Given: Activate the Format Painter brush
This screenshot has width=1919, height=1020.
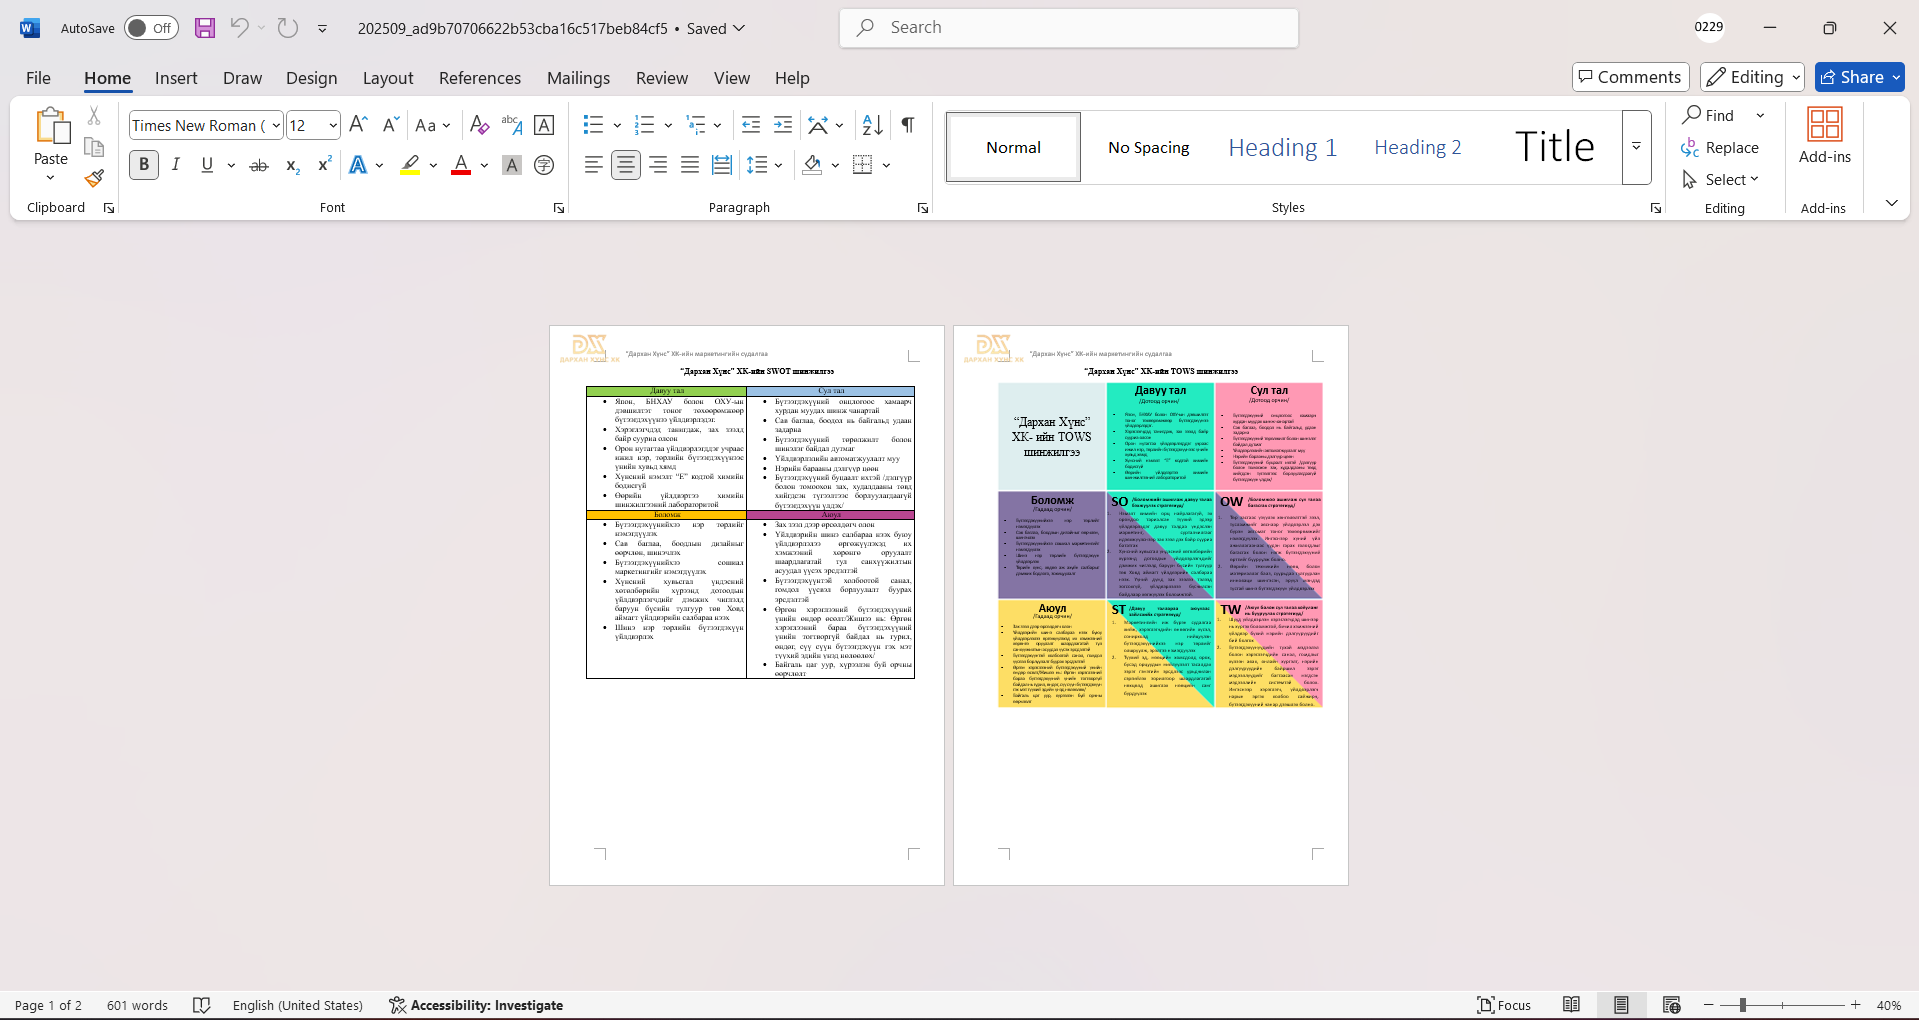Looking at the screenshot, I should pyautogui.click(x=94, y=178).
